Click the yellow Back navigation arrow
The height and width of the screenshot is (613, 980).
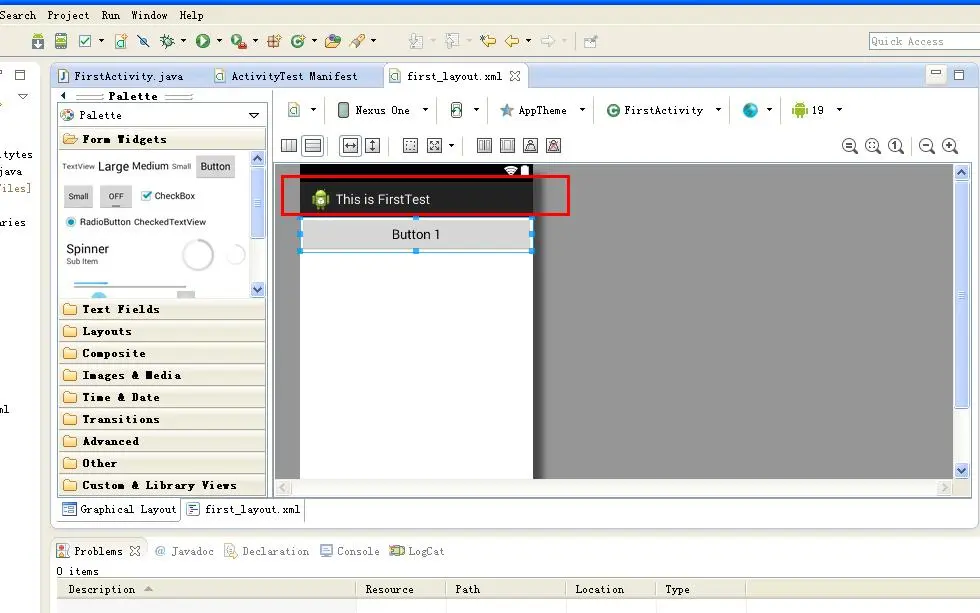click(512, 41)
